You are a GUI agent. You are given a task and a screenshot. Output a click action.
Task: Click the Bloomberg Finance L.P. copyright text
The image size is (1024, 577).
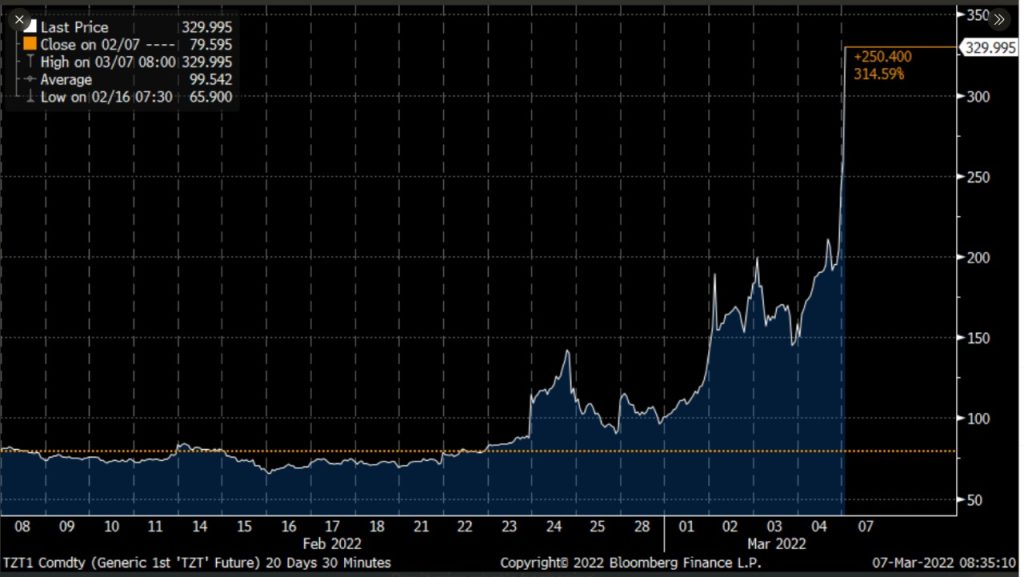tap(631, 563)
